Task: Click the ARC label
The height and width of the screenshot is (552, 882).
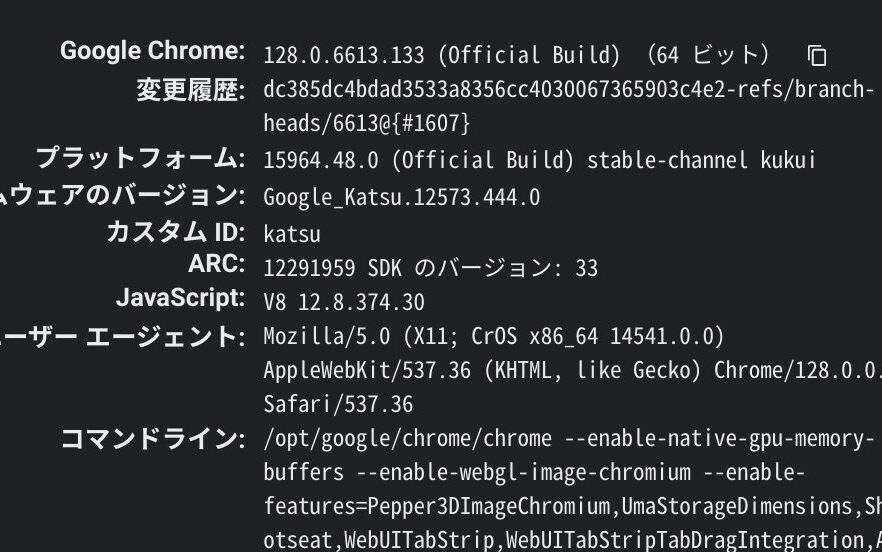Action: pyautogui.click(x=216, y=264)
